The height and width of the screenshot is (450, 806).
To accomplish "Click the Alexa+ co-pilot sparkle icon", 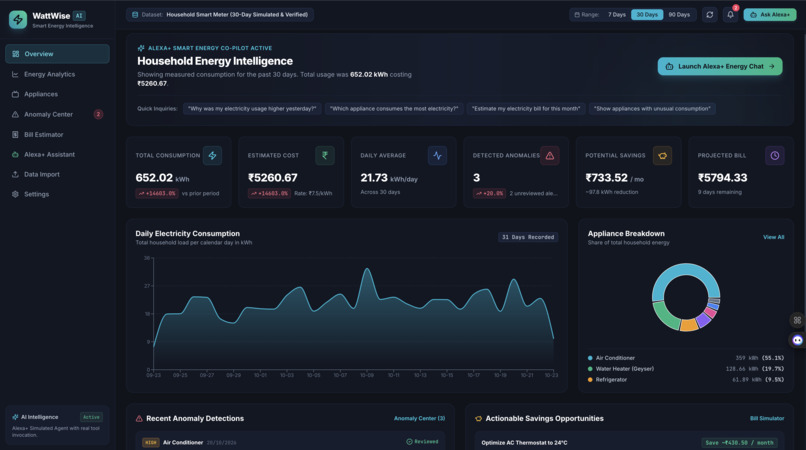I will tap(141, 48).
